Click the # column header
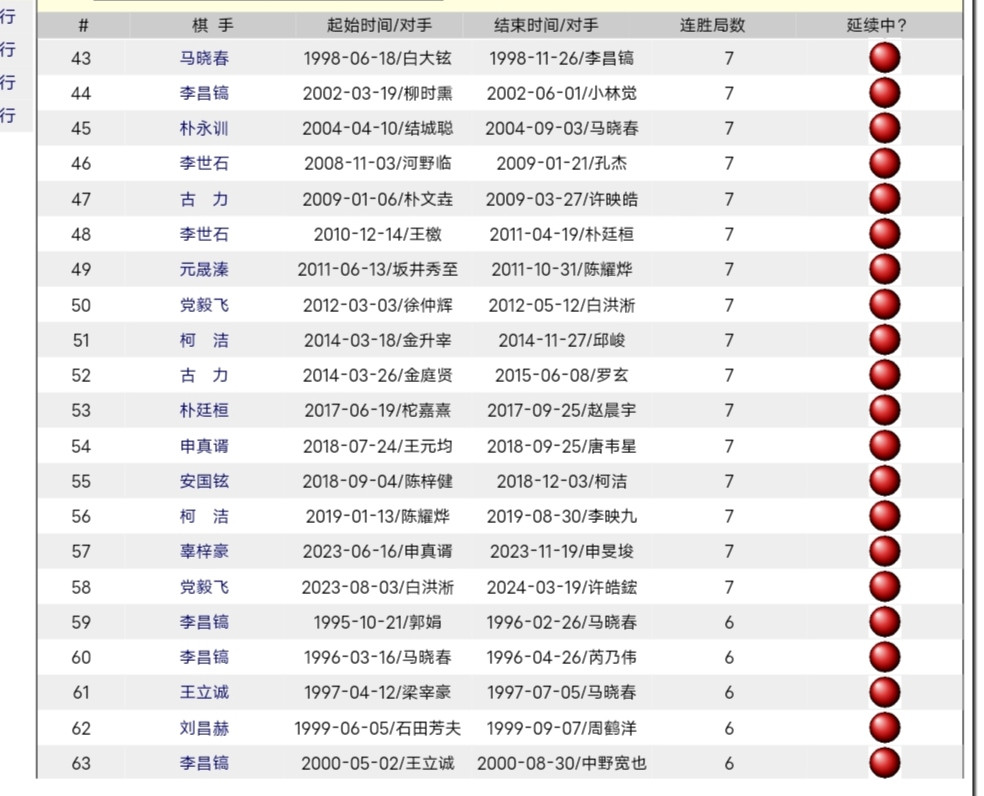This screenshot has height=796, width=984. (x=83, y=25)
